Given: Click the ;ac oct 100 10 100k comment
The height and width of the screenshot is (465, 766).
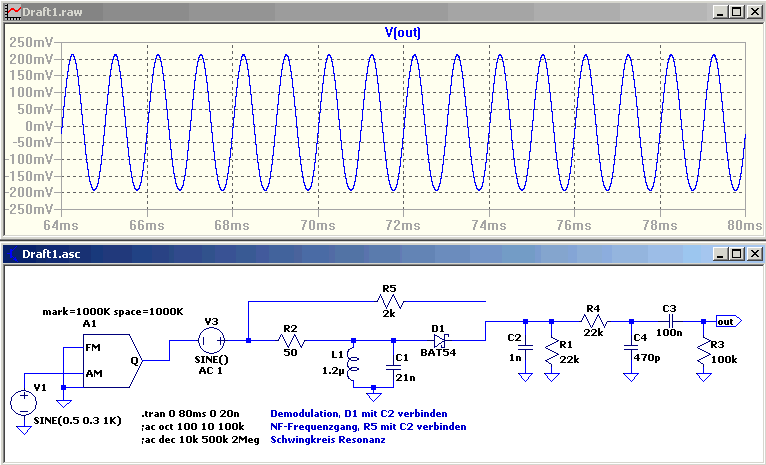Looking at the screenshot, I should click(x=192, y=426).
